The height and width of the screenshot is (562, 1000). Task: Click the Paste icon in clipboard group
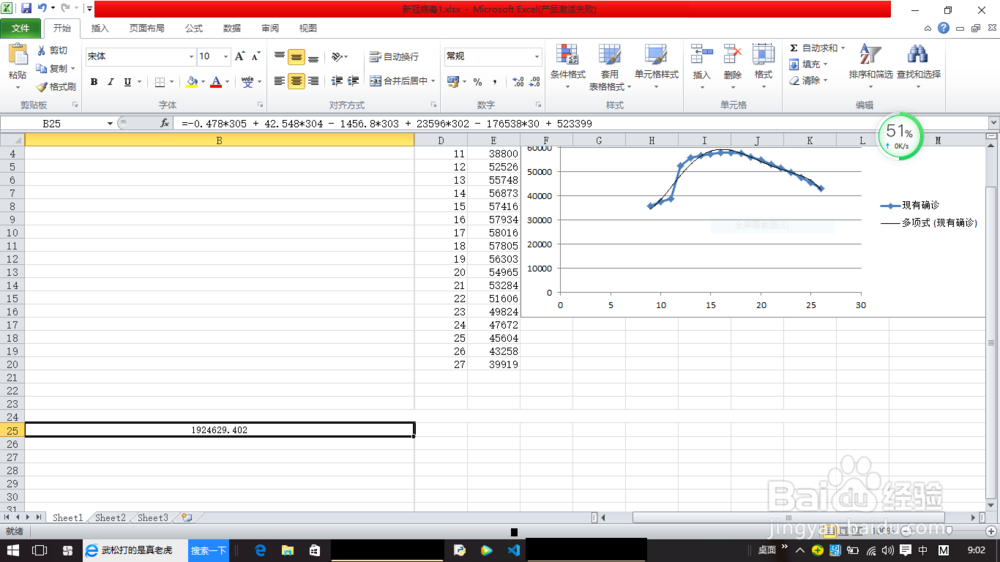(18, 56)
